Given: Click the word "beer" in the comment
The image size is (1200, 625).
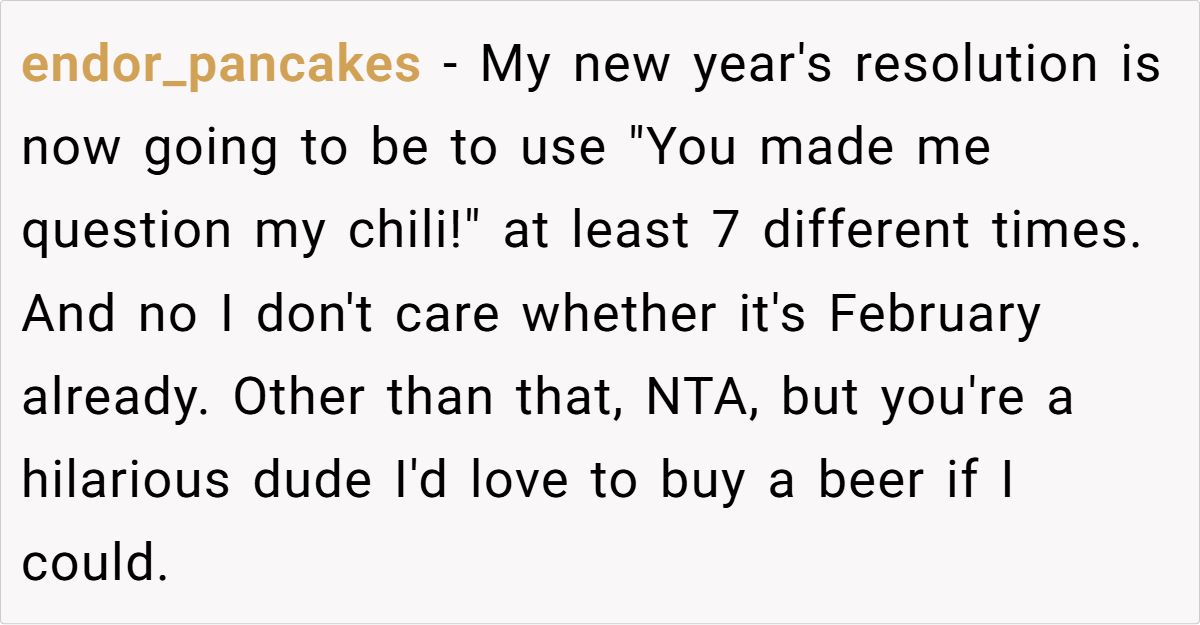Looking at the screenshot, I should coord(851,481).
